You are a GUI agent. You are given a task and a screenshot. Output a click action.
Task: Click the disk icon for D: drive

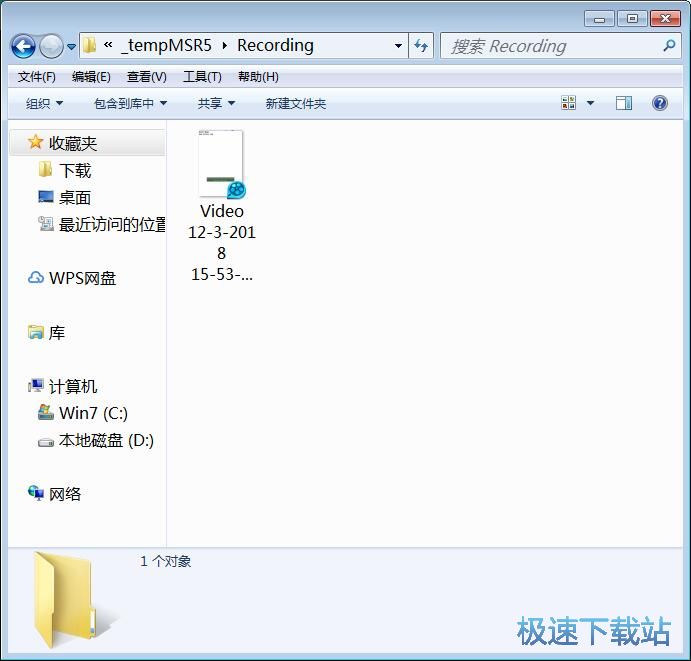coord(45,442)
